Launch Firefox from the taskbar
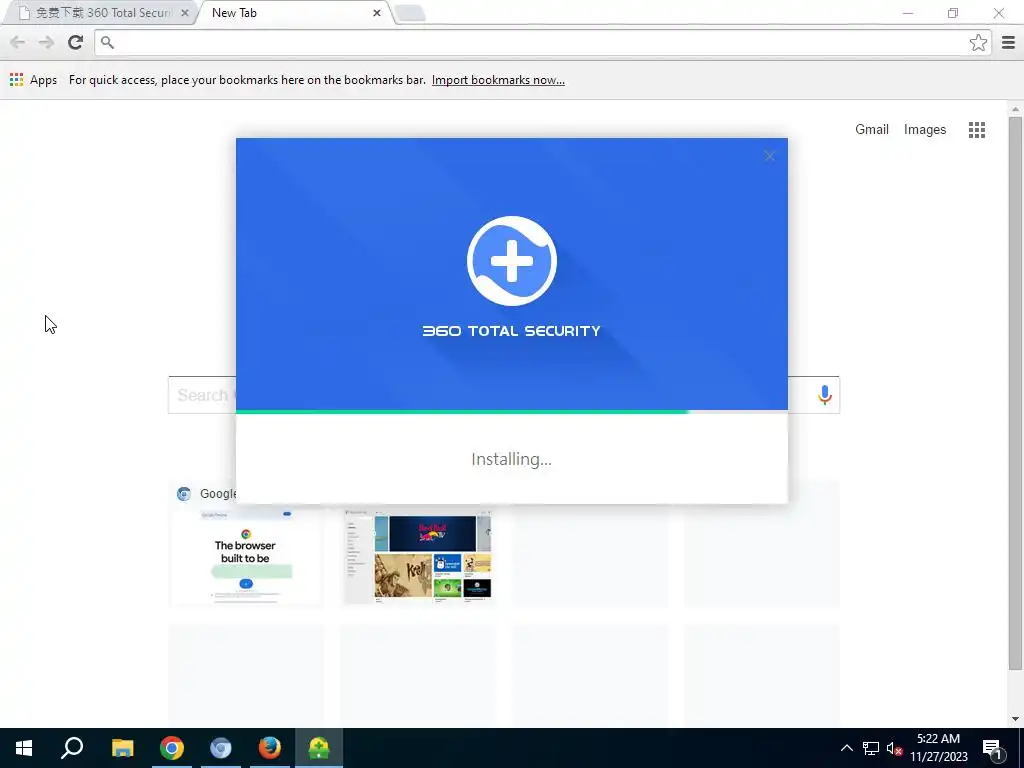This screenshot has height=768, width=1024. [270, 748]
